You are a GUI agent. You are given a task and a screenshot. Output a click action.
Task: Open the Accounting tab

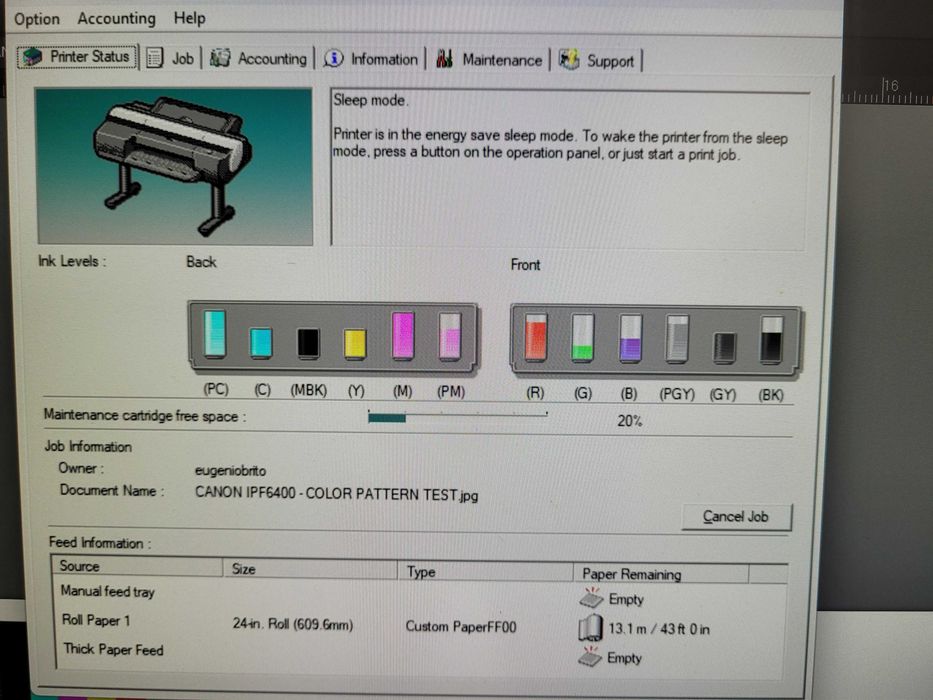[259, 58]
